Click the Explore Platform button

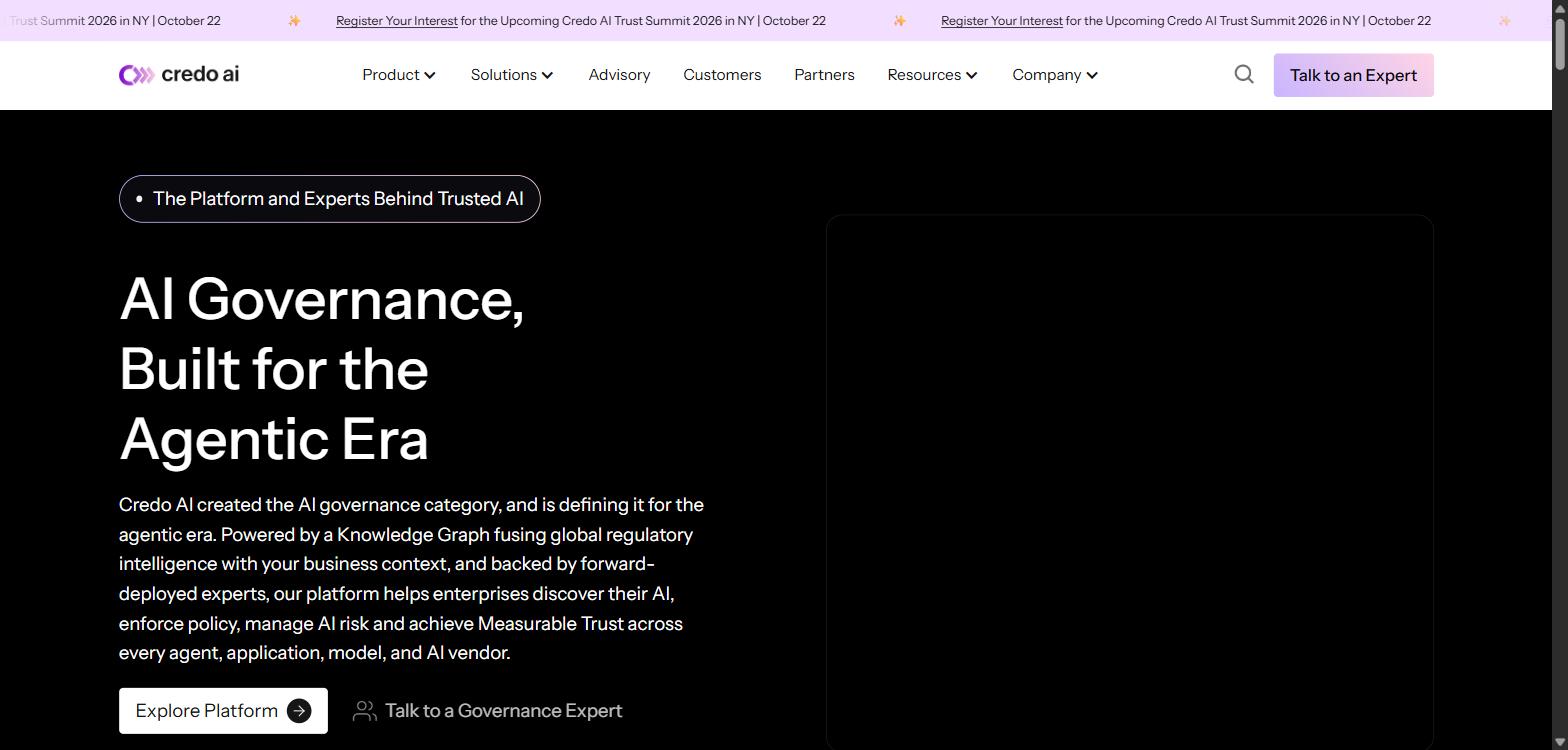[x=223, y=711]
